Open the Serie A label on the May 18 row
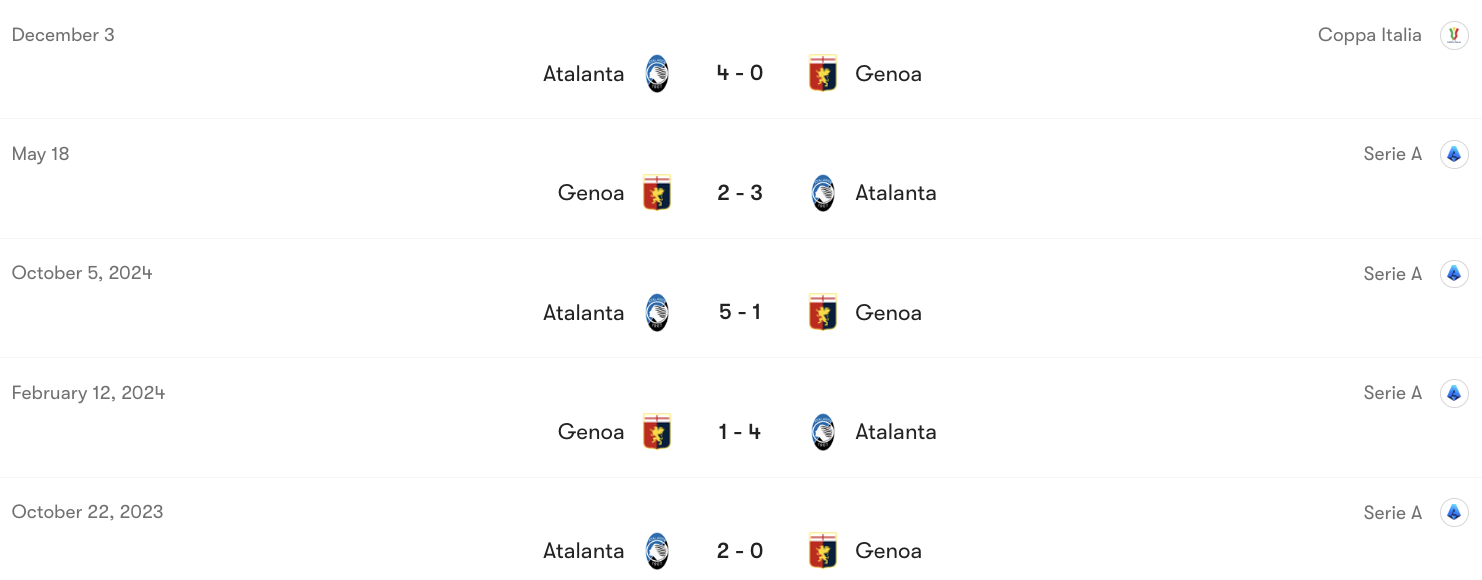This screenshot has width=1482, height=580. pyautogui.click(x=1392, y=153)
